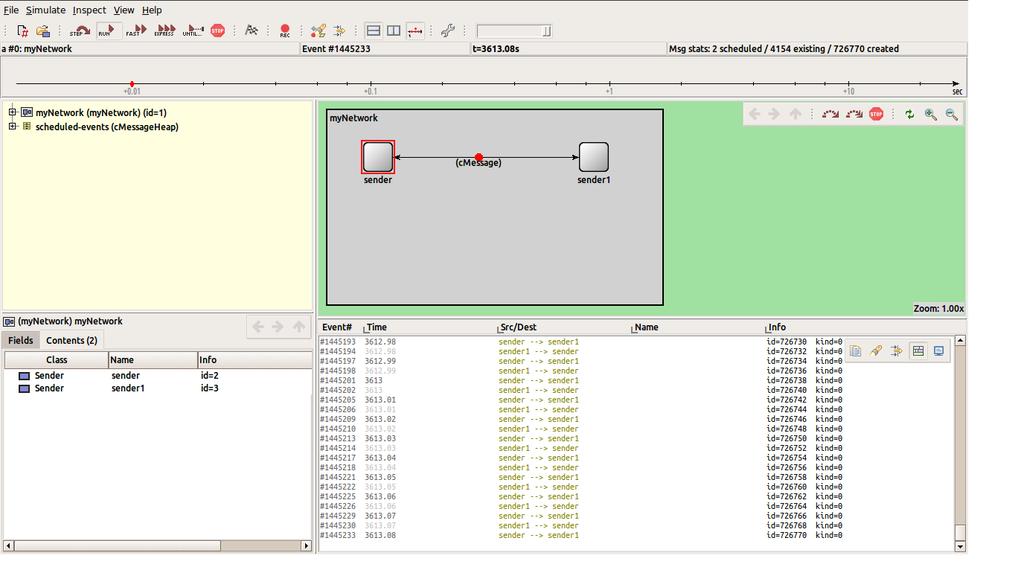Expand the scheduled-events tree node
The height and width of the screenshot is (570, 1024).
(12, 127)
